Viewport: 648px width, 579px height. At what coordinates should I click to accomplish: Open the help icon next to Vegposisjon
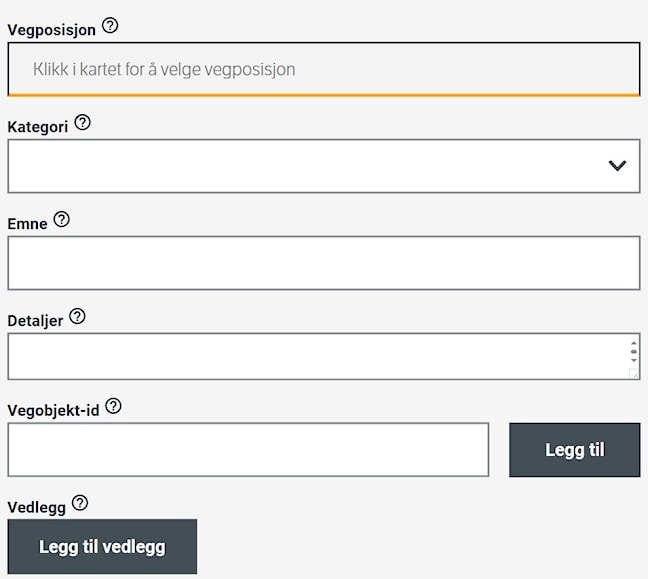110,26
